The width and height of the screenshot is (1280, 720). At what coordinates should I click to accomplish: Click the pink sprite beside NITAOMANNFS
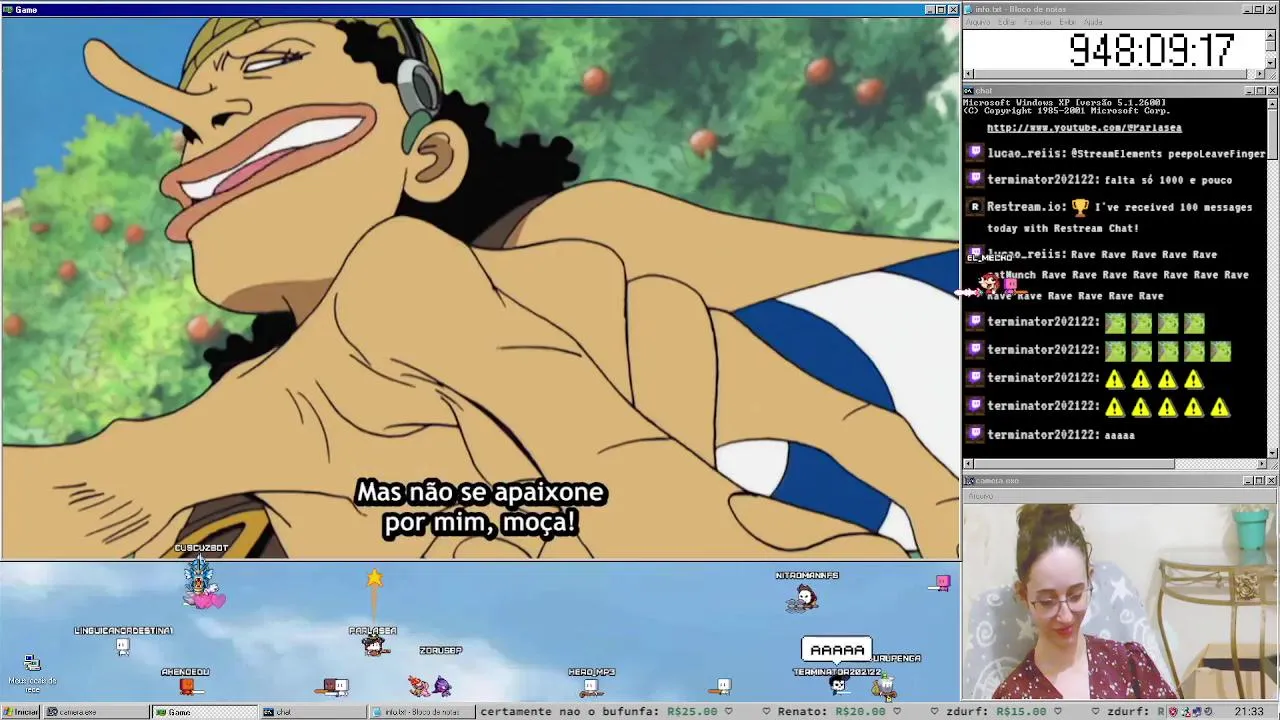942,582
